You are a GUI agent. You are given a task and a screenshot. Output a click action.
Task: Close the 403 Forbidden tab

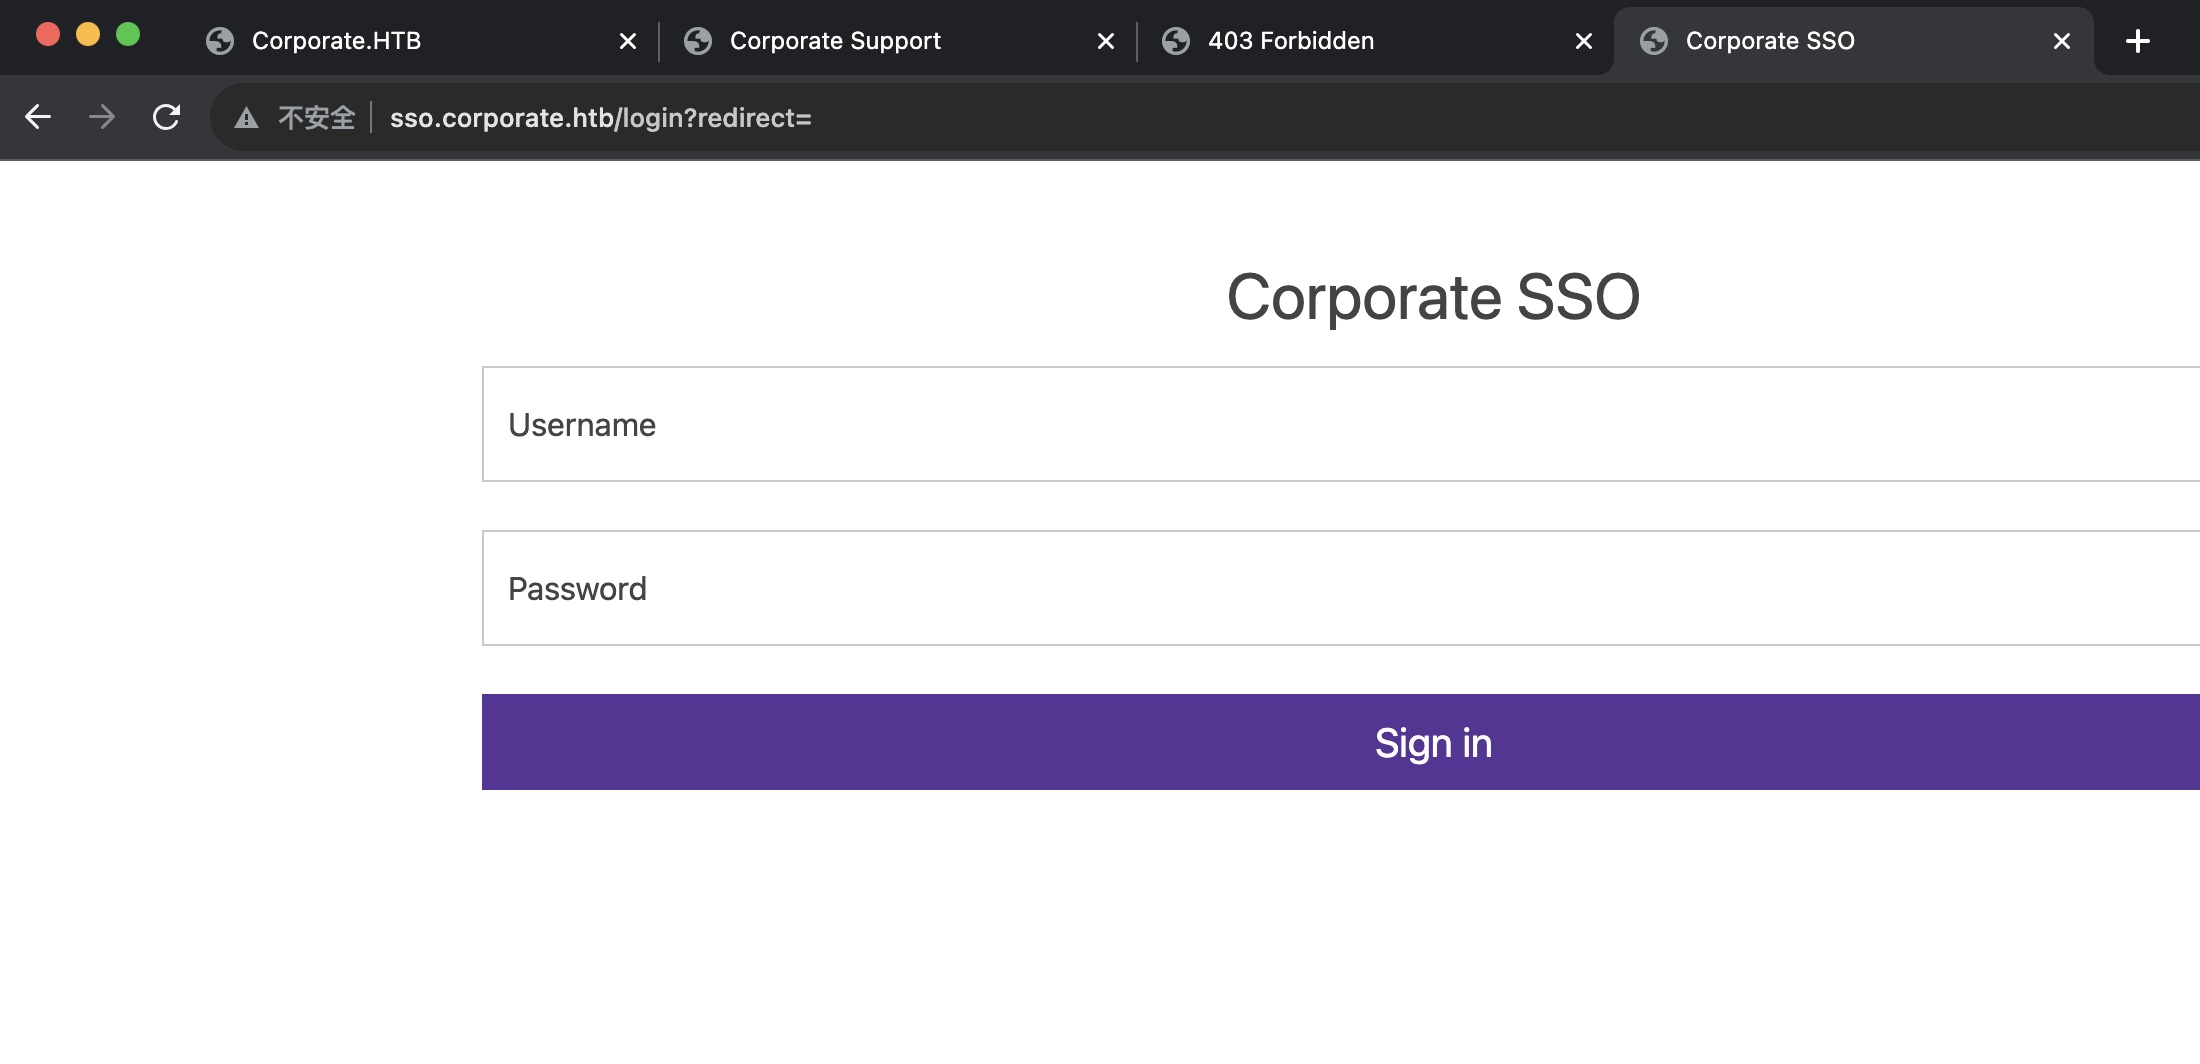[1584, 41]
